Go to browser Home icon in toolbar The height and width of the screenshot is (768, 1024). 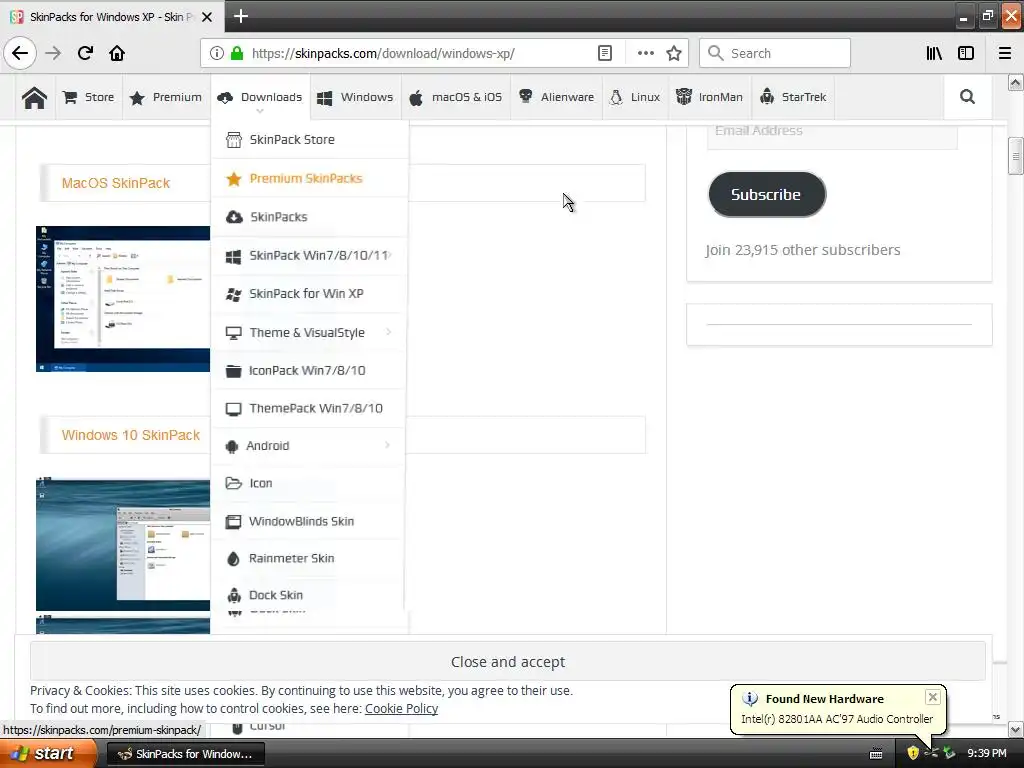click(x=117, y=53)
